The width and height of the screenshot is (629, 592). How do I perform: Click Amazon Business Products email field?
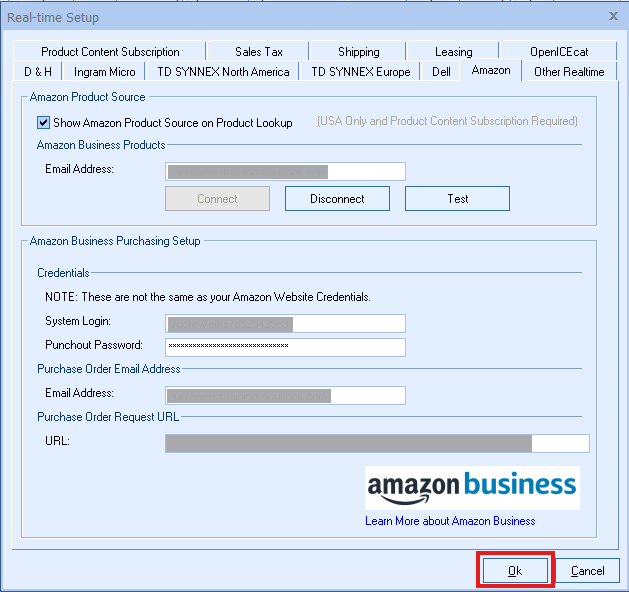point(285,172)
